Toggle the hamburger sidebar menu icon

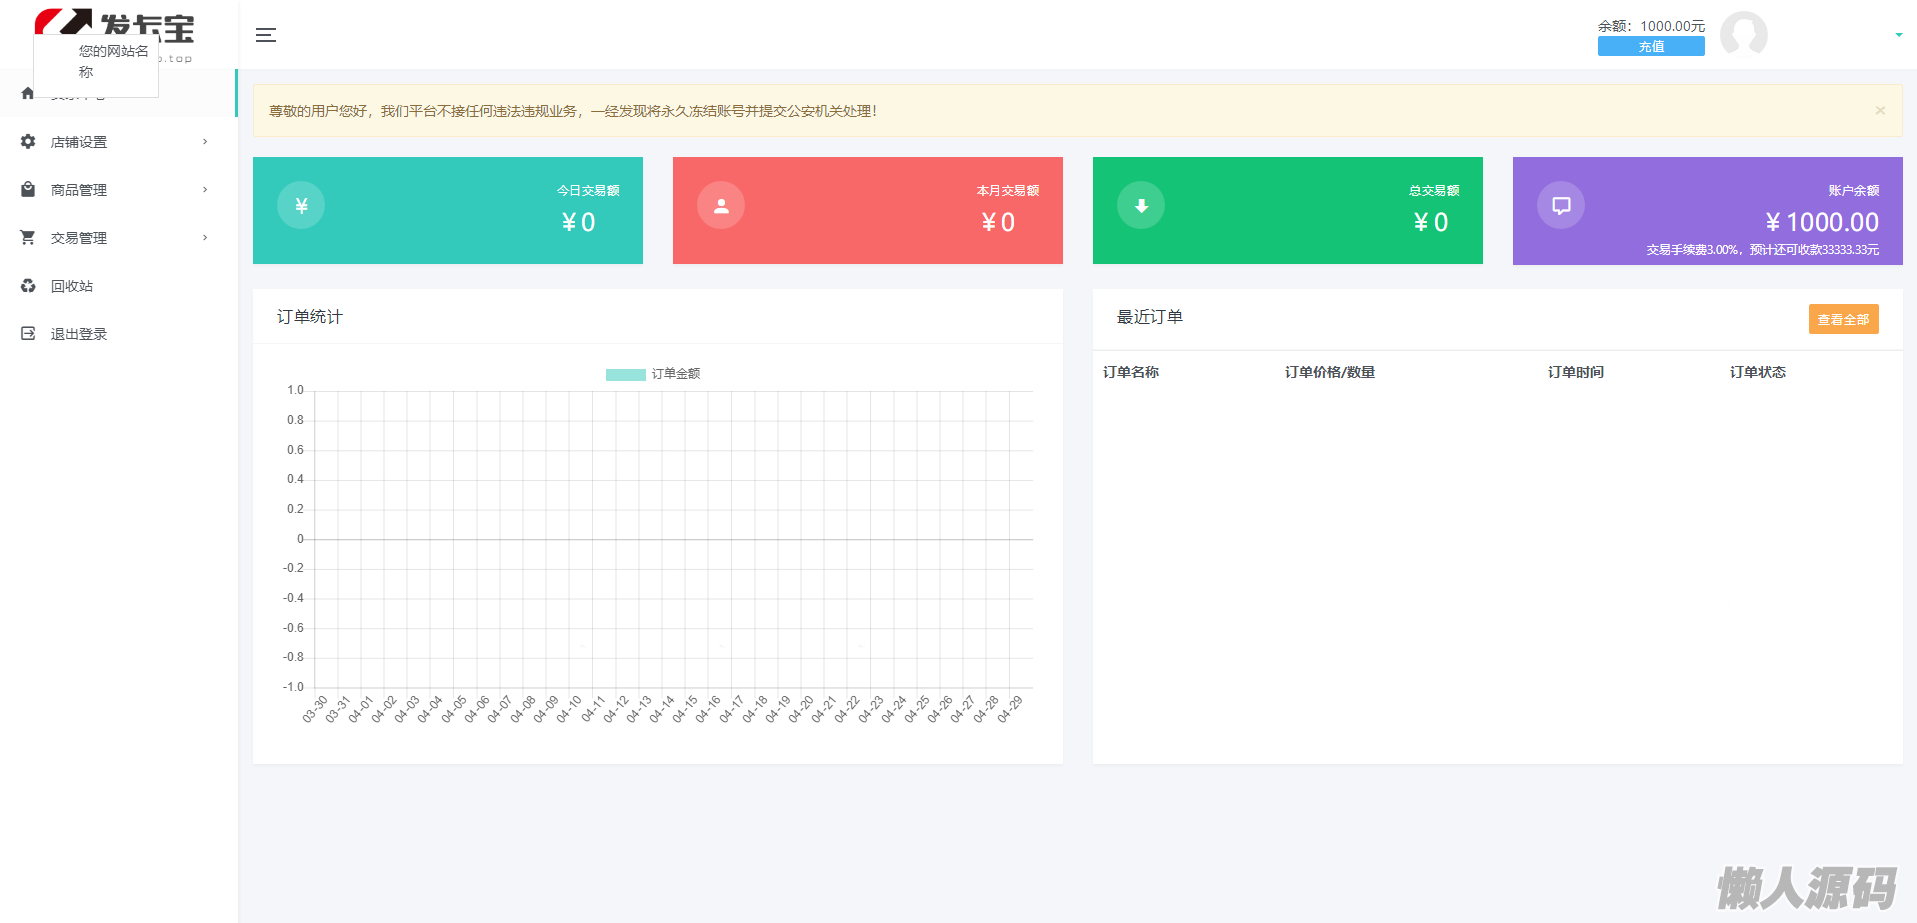point(266,35)
